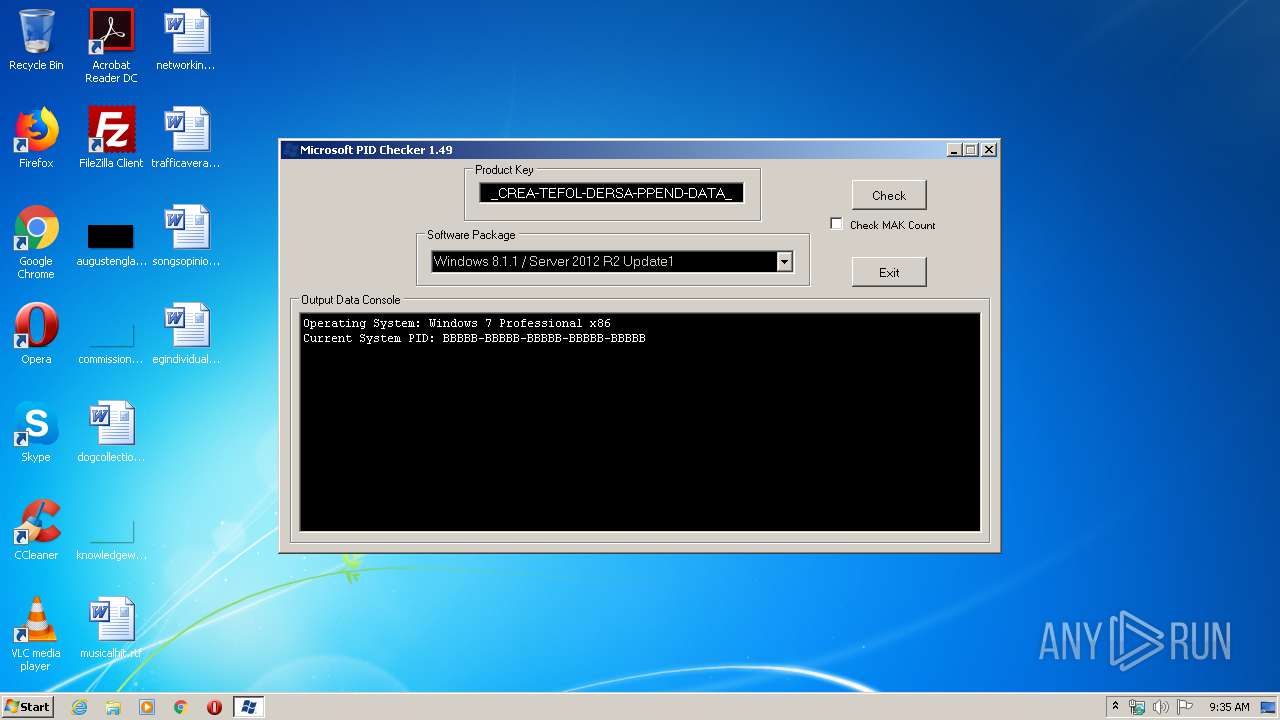Launch Firefox from the desktop

36,138
